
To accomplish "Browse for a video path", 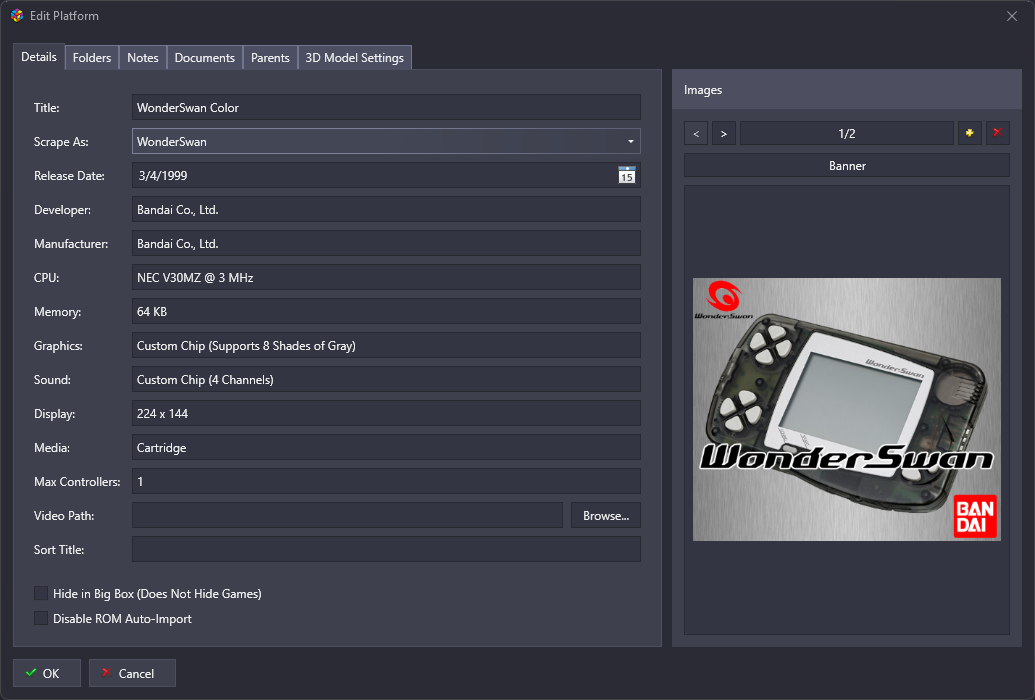I will 605,515.
